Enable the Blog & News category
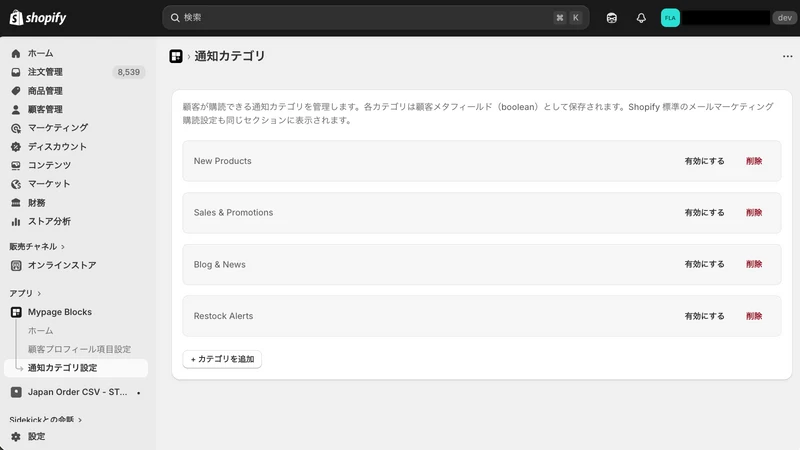This screenshot has width=800, height=450. coord(704,264)
